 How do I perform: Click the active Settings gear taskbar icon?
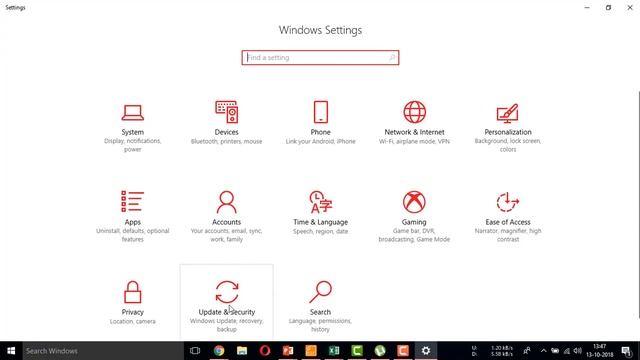coord(426,351)
